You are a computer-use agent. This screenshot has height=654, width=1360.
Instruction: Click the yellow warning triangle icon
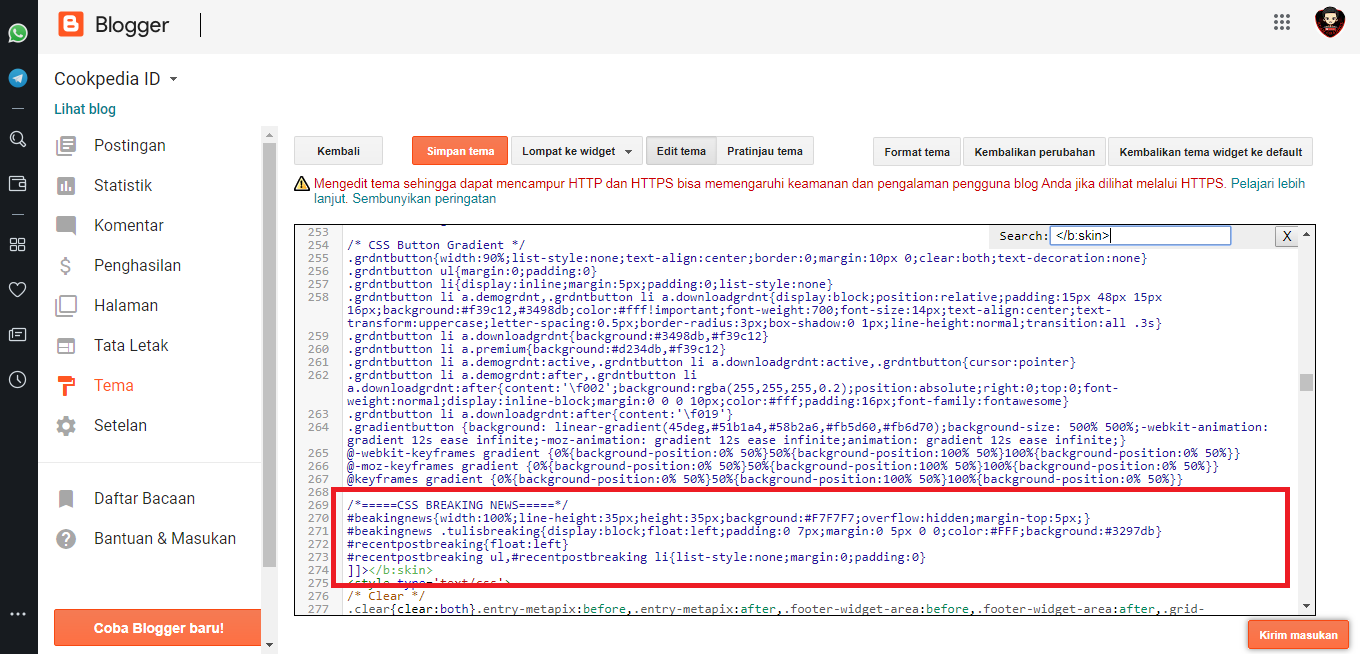tap(302, 184)
